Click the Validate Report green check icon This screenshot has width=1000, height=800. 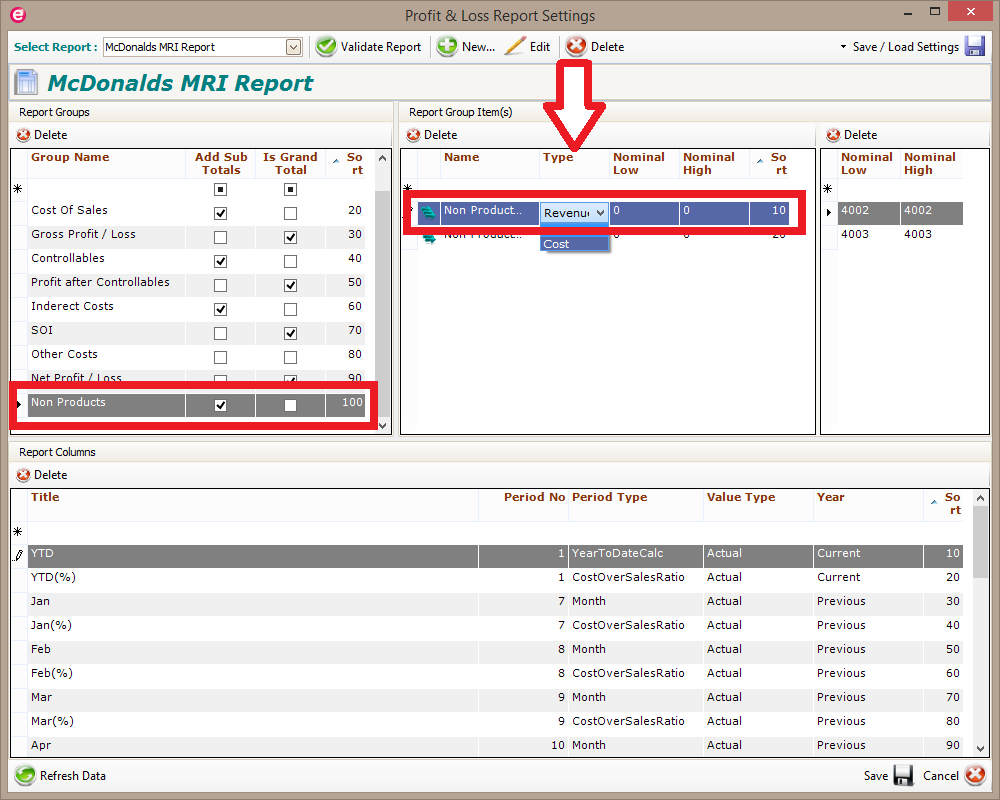326,47
